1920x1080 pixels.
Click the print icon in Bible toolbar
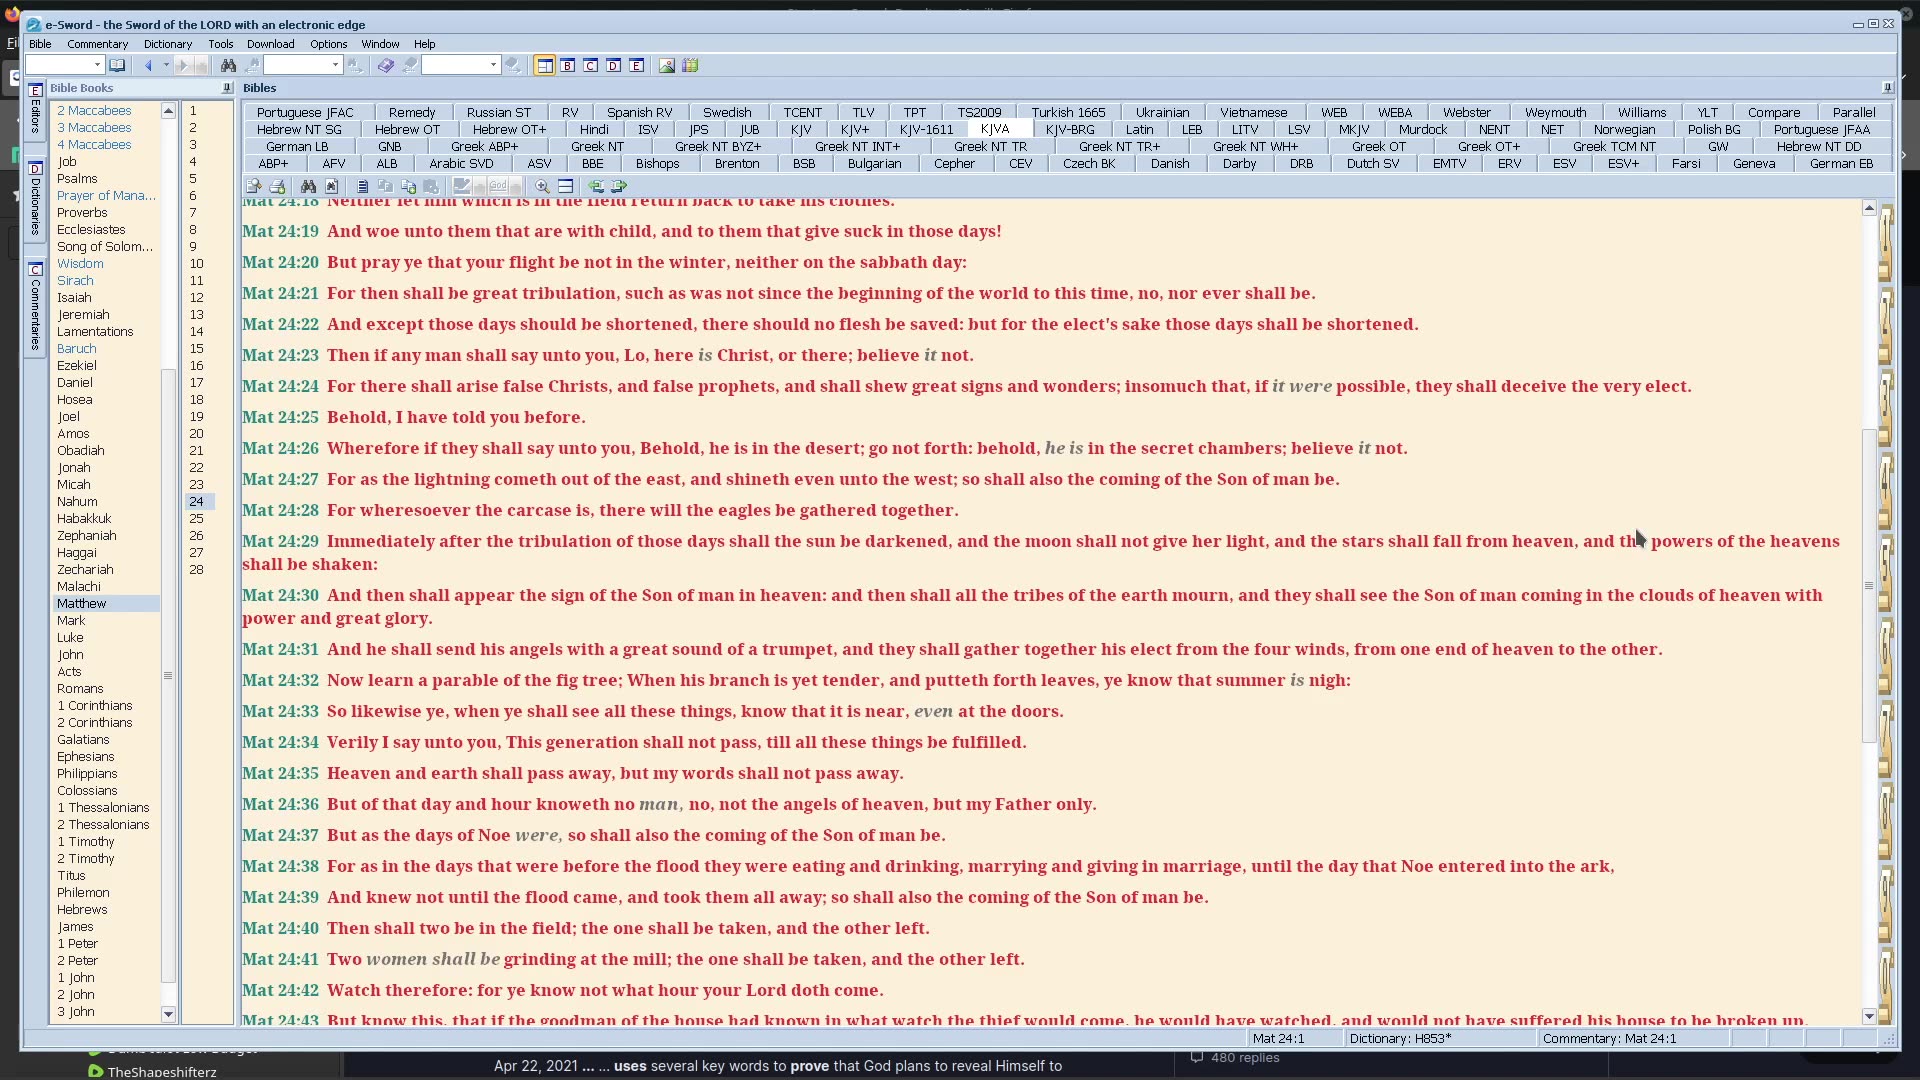pos(277,187)
